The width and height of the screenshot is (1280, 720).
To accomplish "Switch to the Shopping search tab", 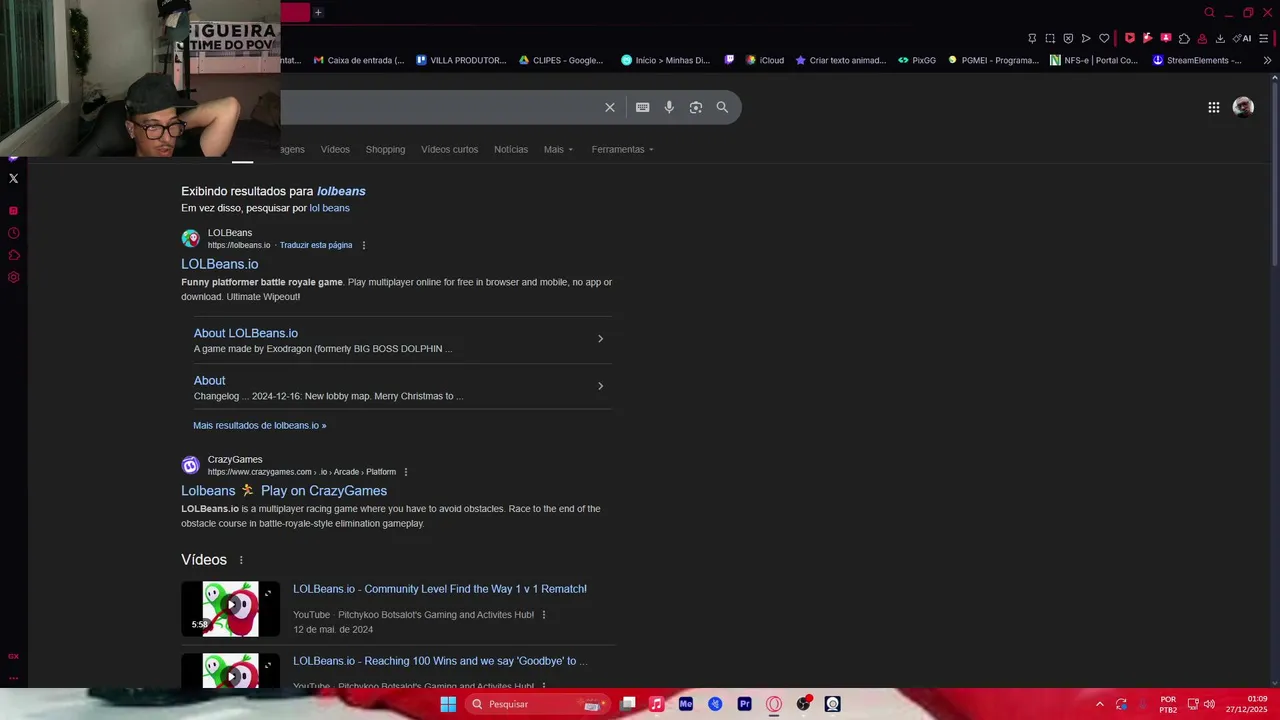I will click(x=385, y=149).
